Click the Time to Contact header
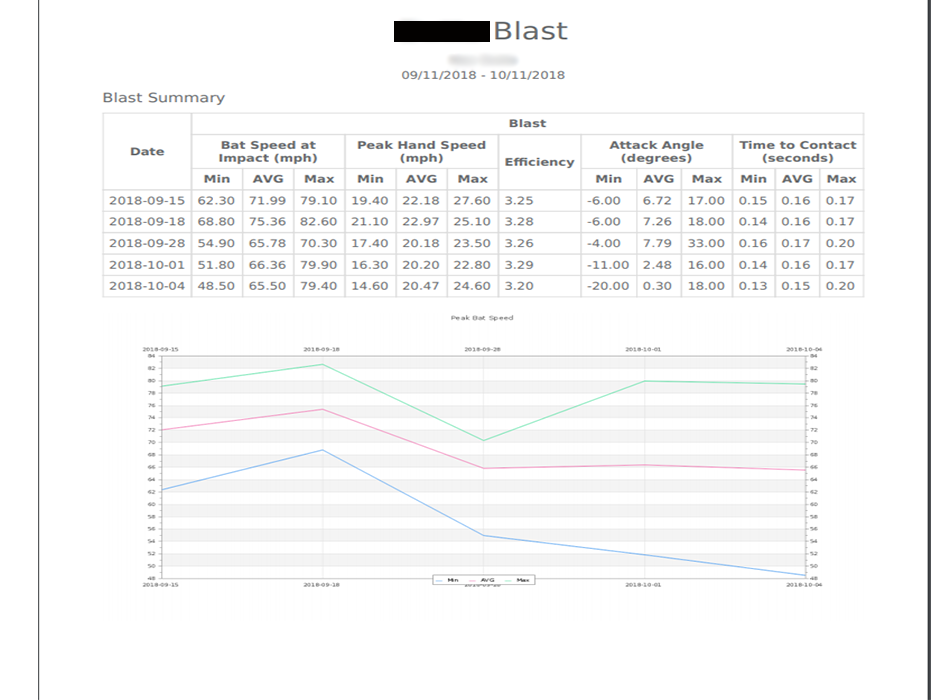Image resolution: width=950 pixels, height=700 pixels. coord(797,151)
